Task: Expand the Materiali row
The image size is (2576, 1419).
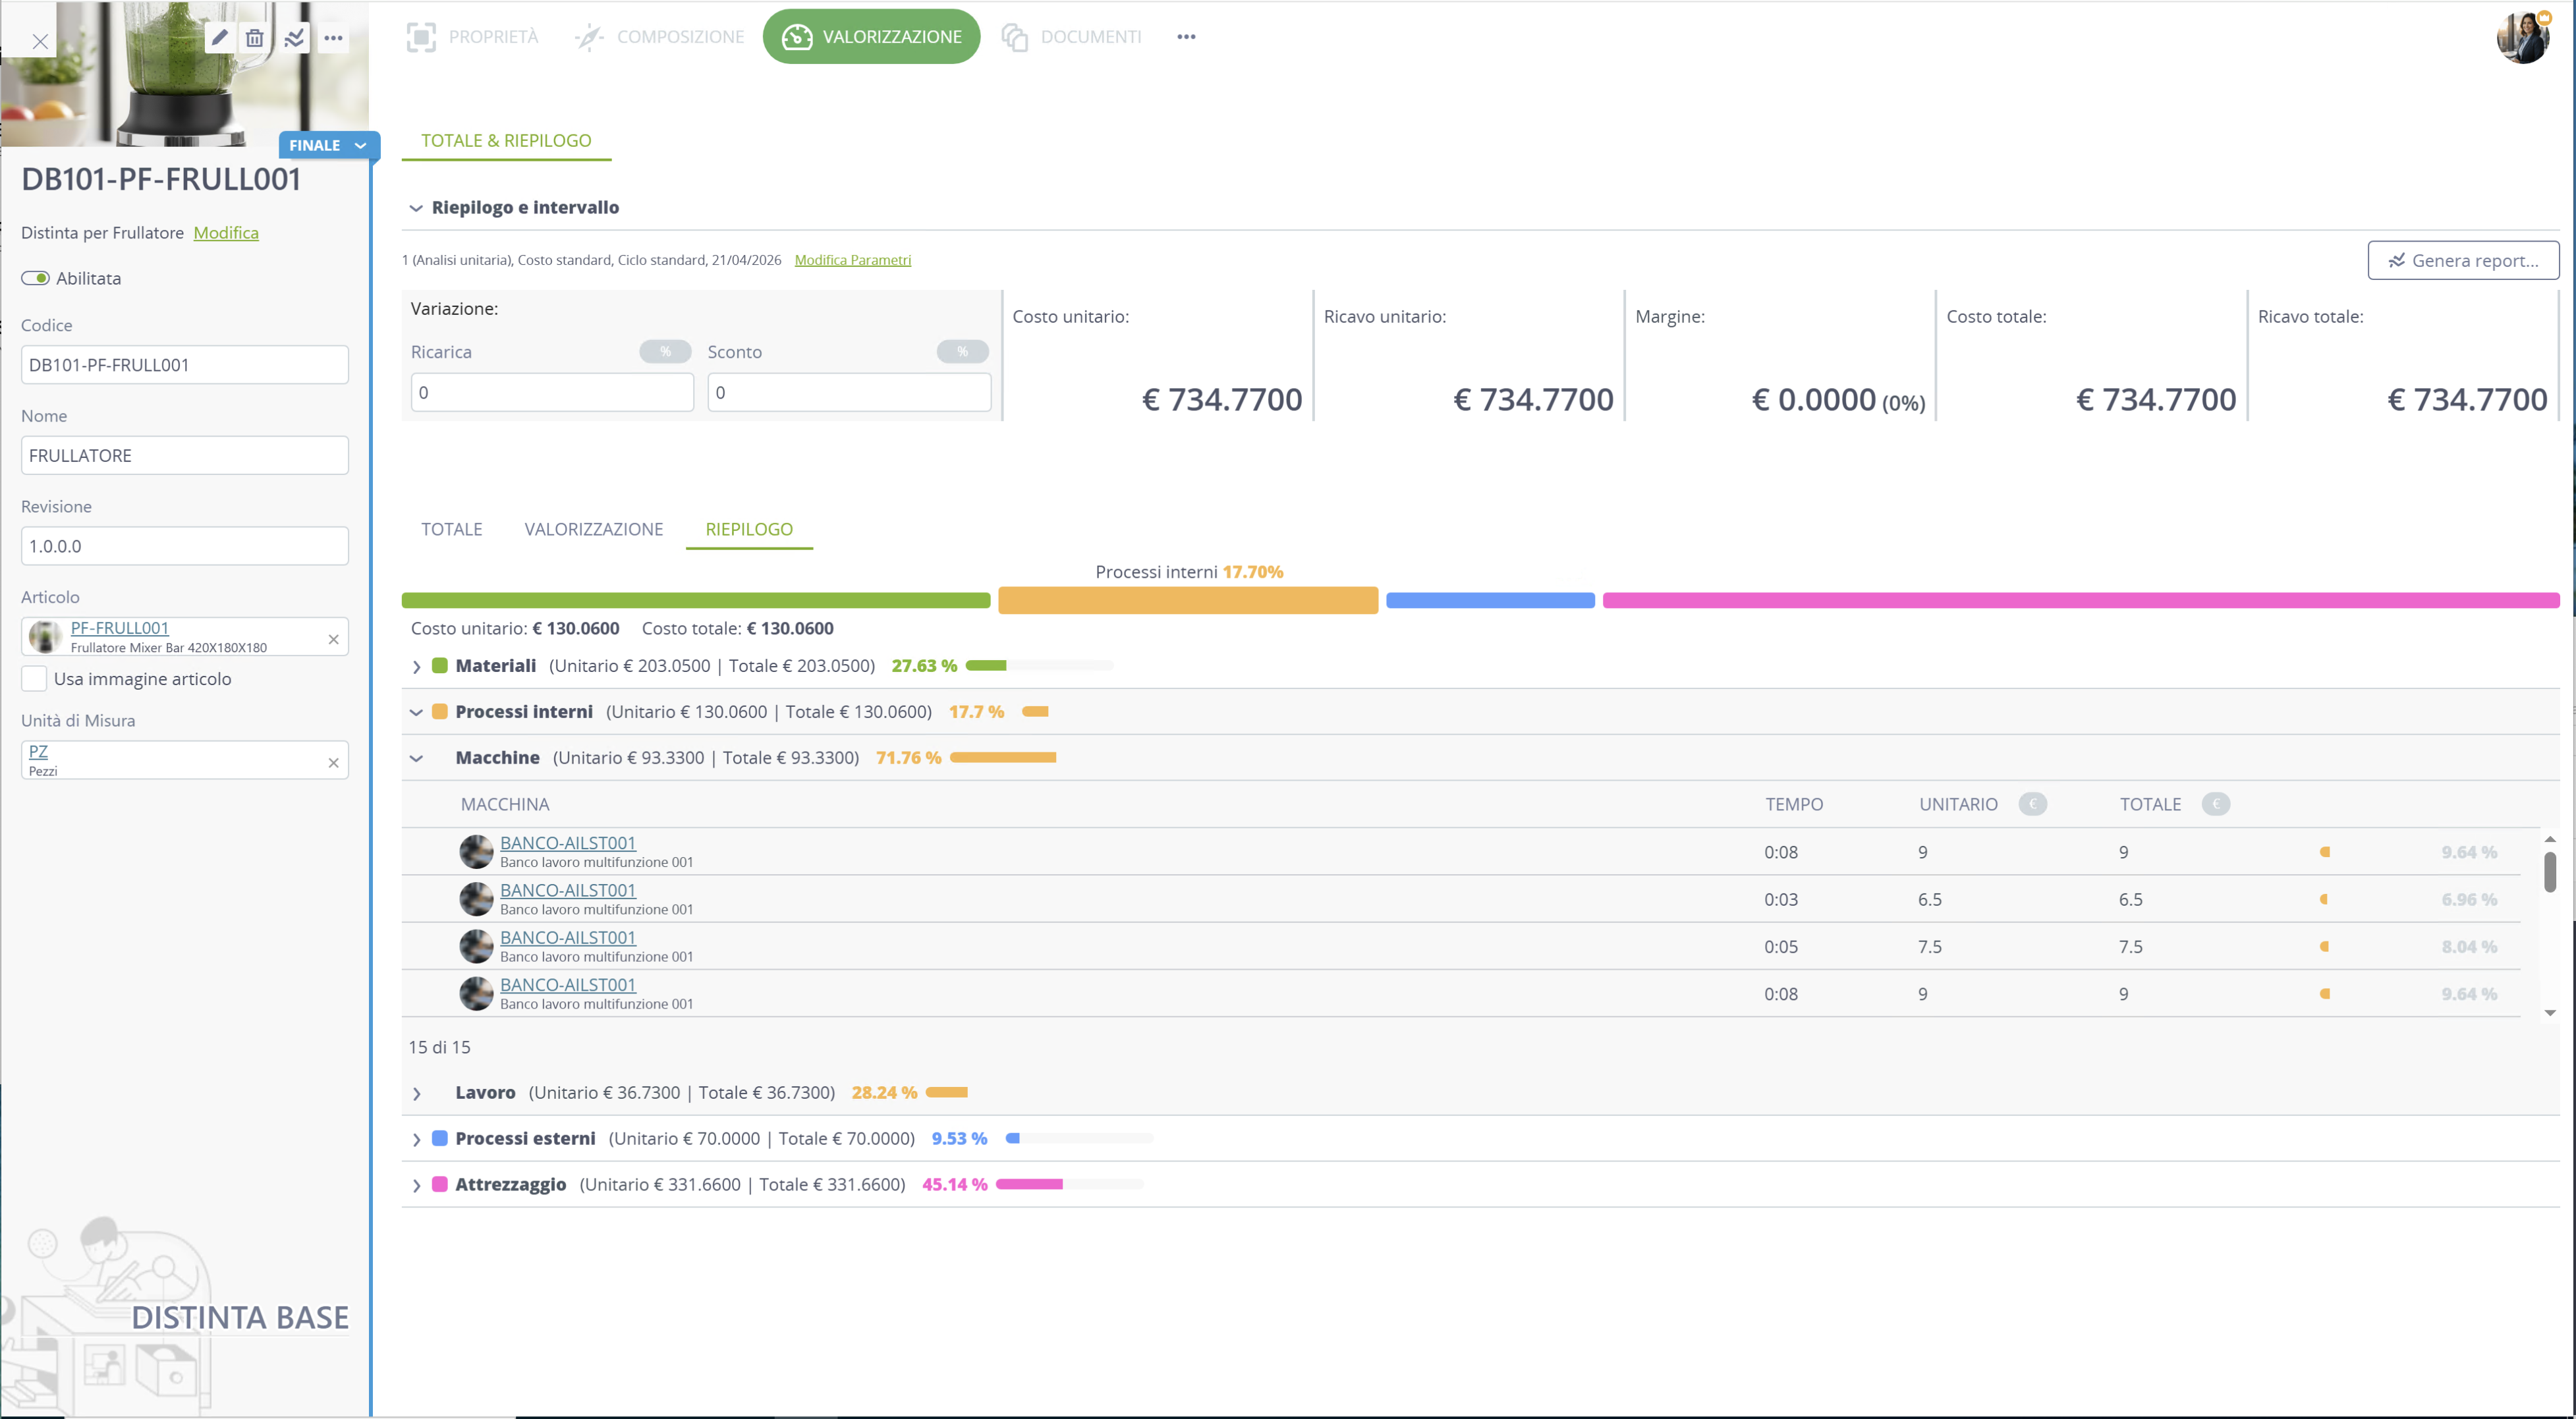Action: pyautogui.click(x=417, y=667)
